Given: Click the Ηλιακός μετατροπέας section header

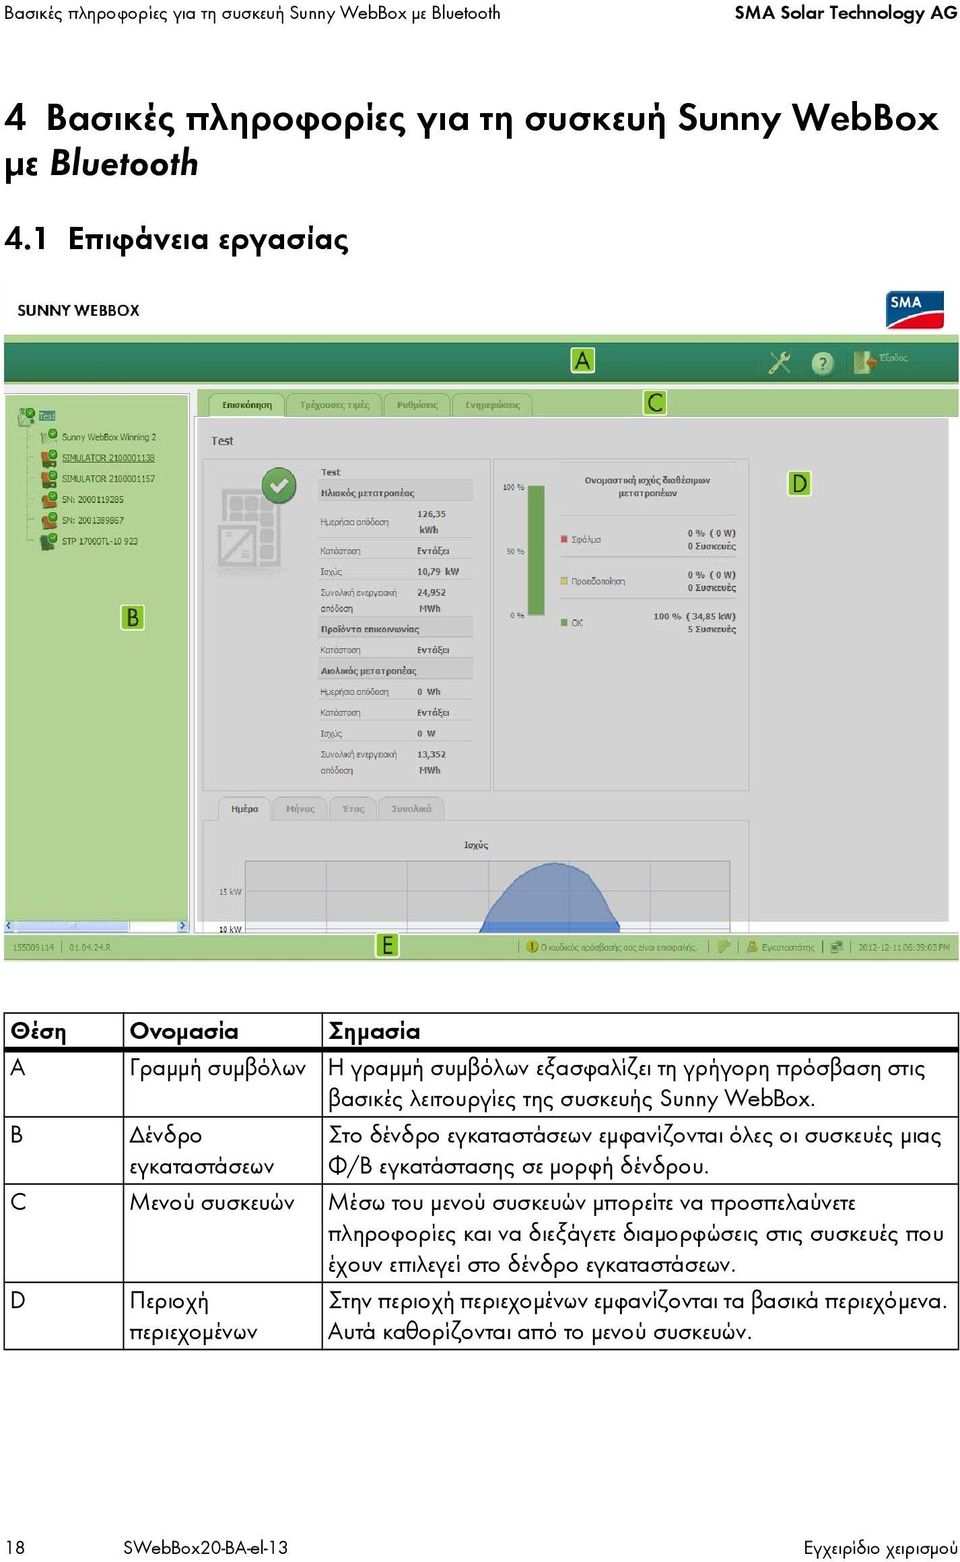Looking at the screenshot, I should tap(367, 493).
